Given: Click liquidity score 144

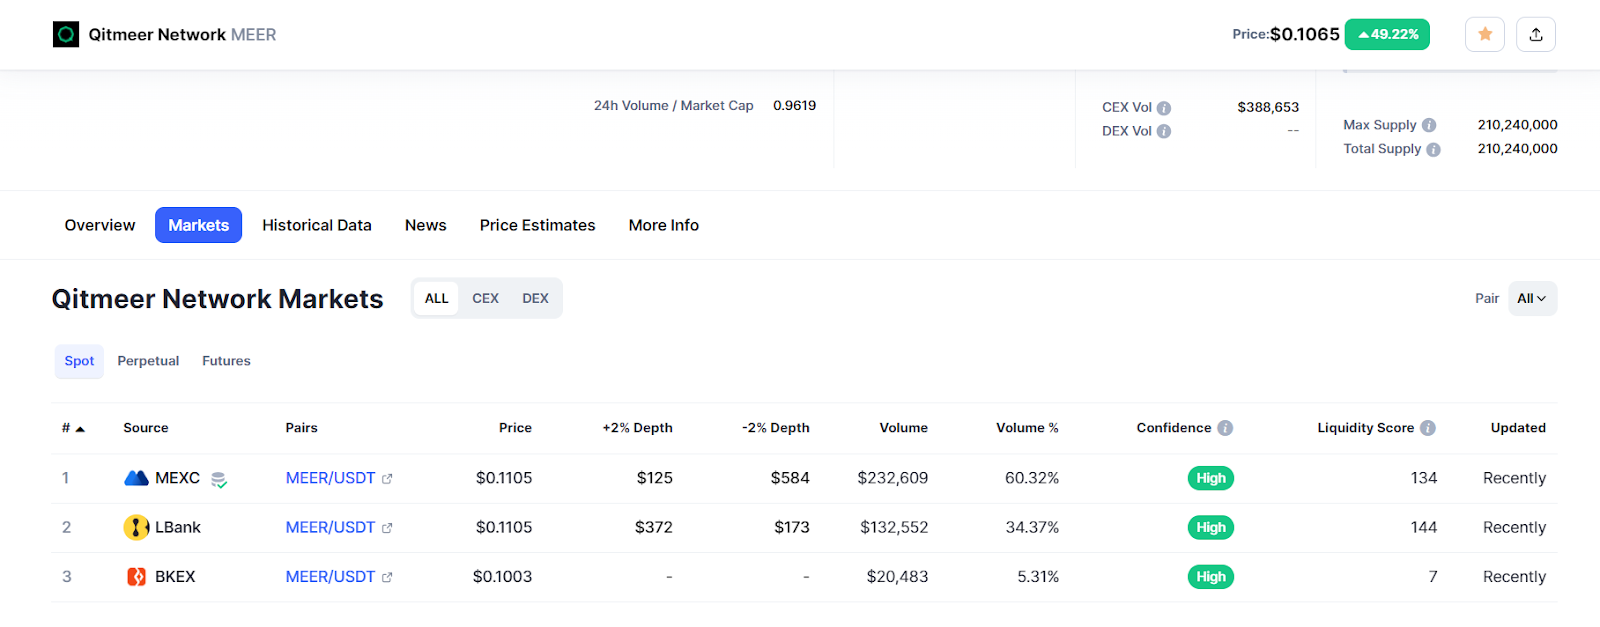Looking at the screenshot, I should click(x=1424, y=527).
